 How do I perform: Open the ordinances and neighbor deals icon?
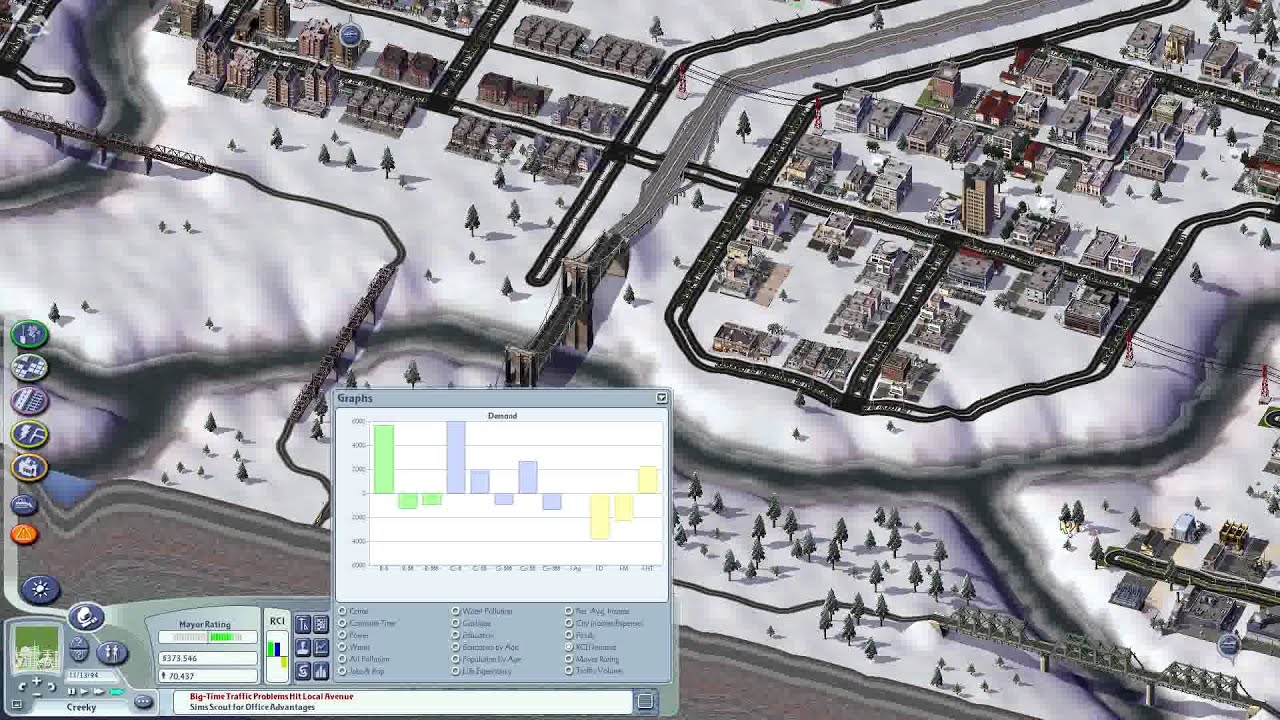click(303, 624)
